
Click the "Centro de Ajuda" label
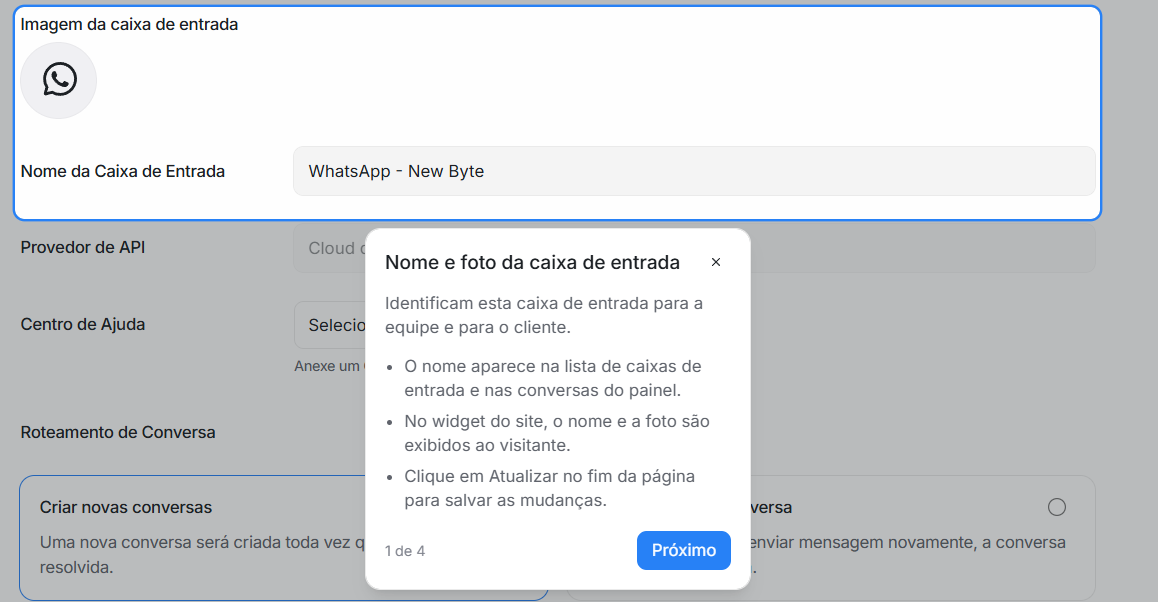pos(83,324)
